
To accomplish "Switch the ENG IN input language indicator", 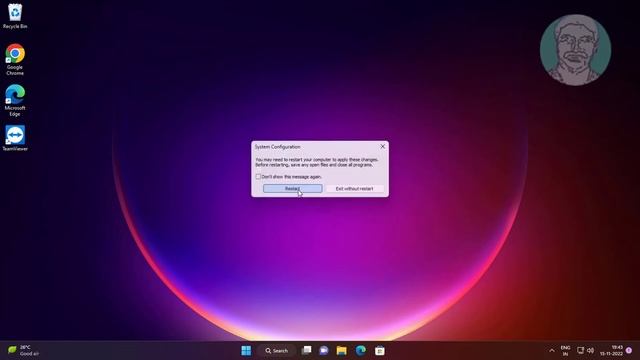I will [x=565, y=351].
